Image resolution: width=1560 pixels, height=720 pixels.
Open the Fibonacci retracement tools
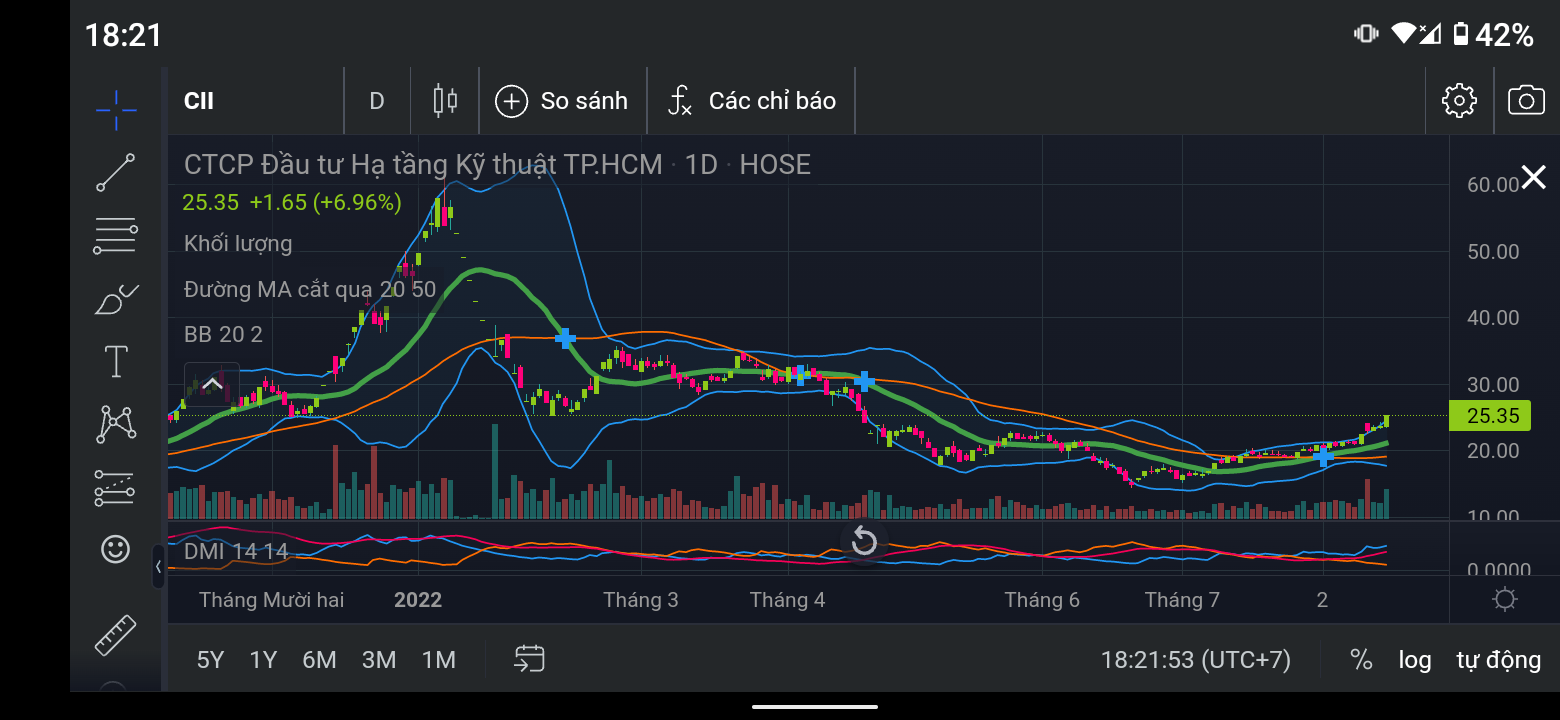116,235
